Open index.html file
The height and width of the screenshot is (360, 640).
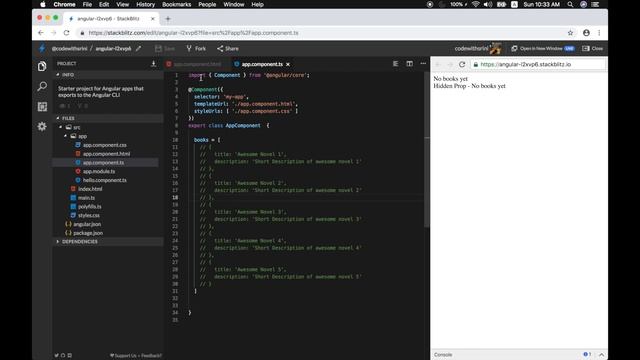90,189
